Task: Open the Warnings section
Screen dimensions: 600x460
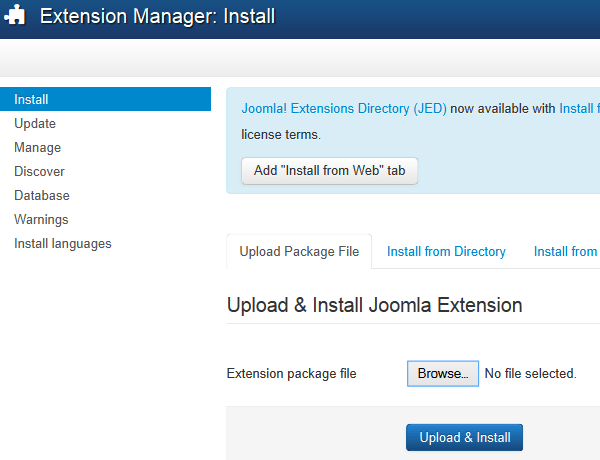Action: (x=41, y=220)
